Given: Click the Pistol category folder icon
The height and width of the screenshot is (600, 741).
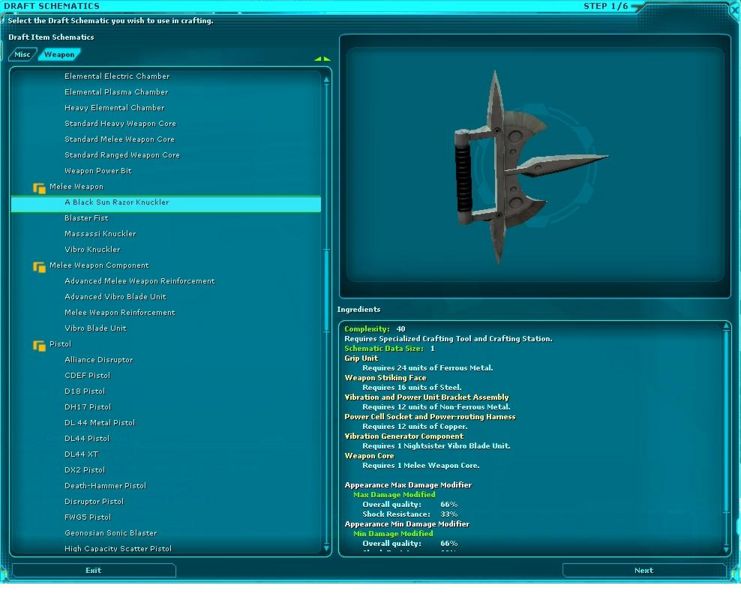Looking at the screenshot, I should (x=39, y=345).
